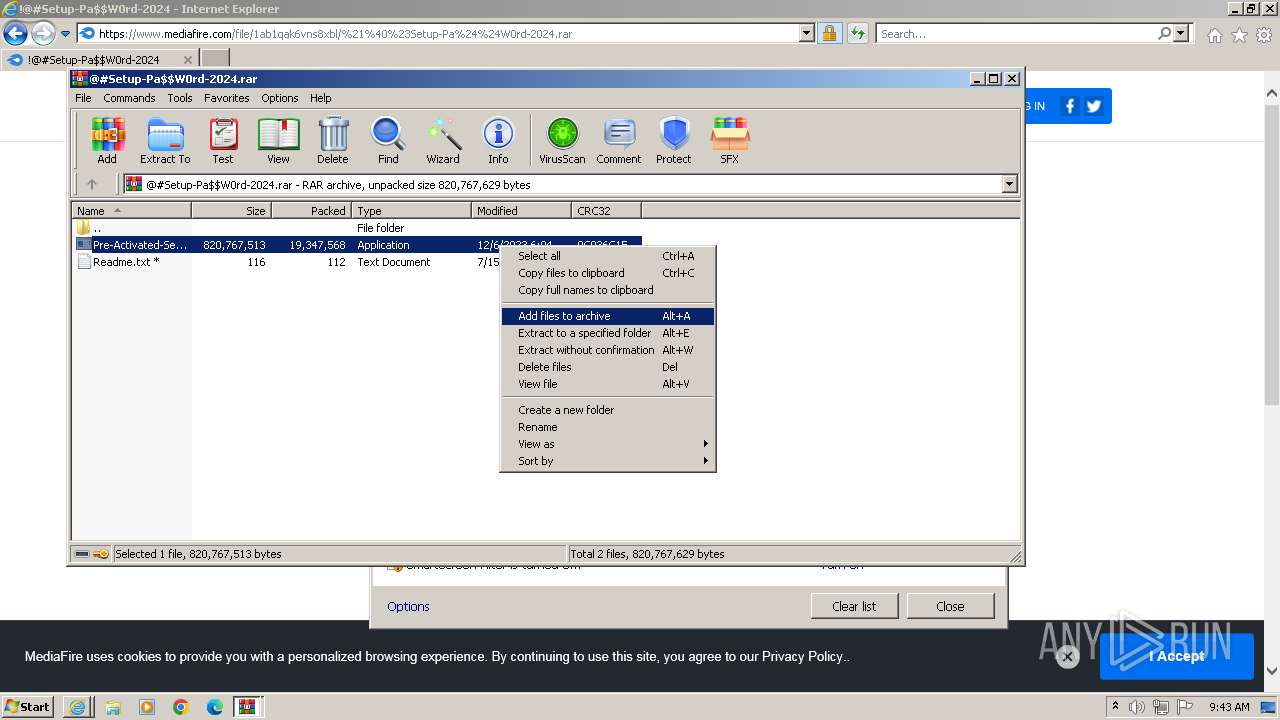Click the Test archive icon
Viewport: 1280px width, 720px height.
(223, 140)
